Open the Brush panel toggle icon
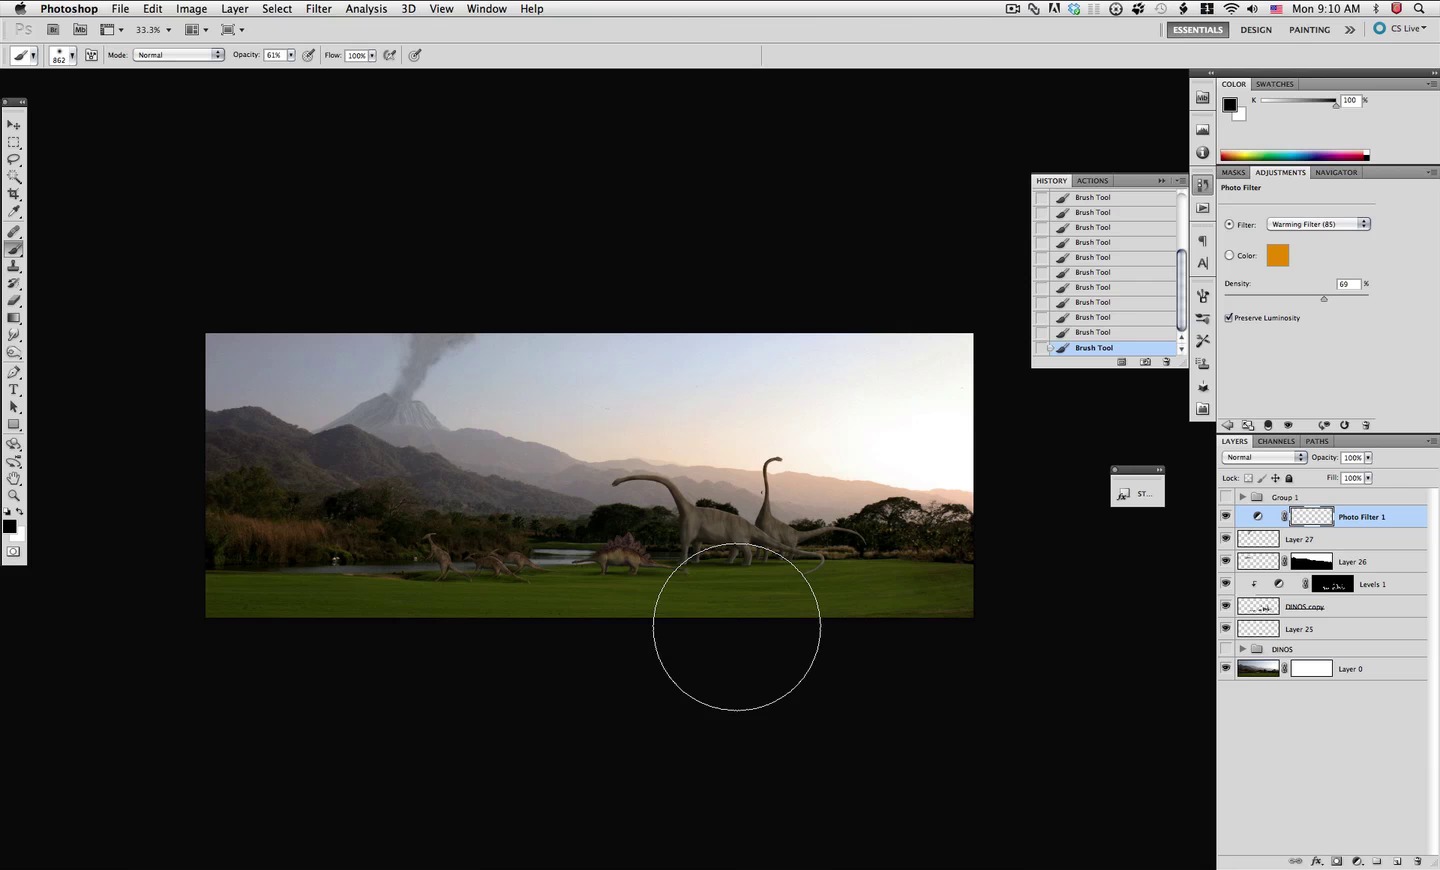The image size is (1440, 870). [91, 55]
